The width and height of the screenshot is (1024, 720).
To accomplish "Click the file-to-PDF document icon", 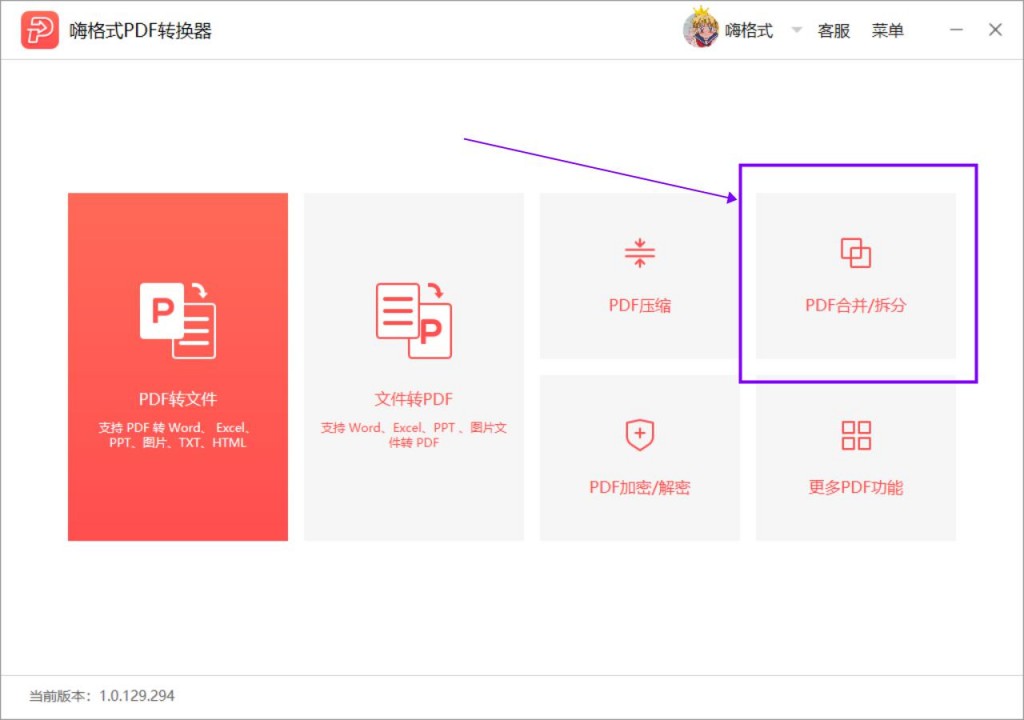I will 413,320.
